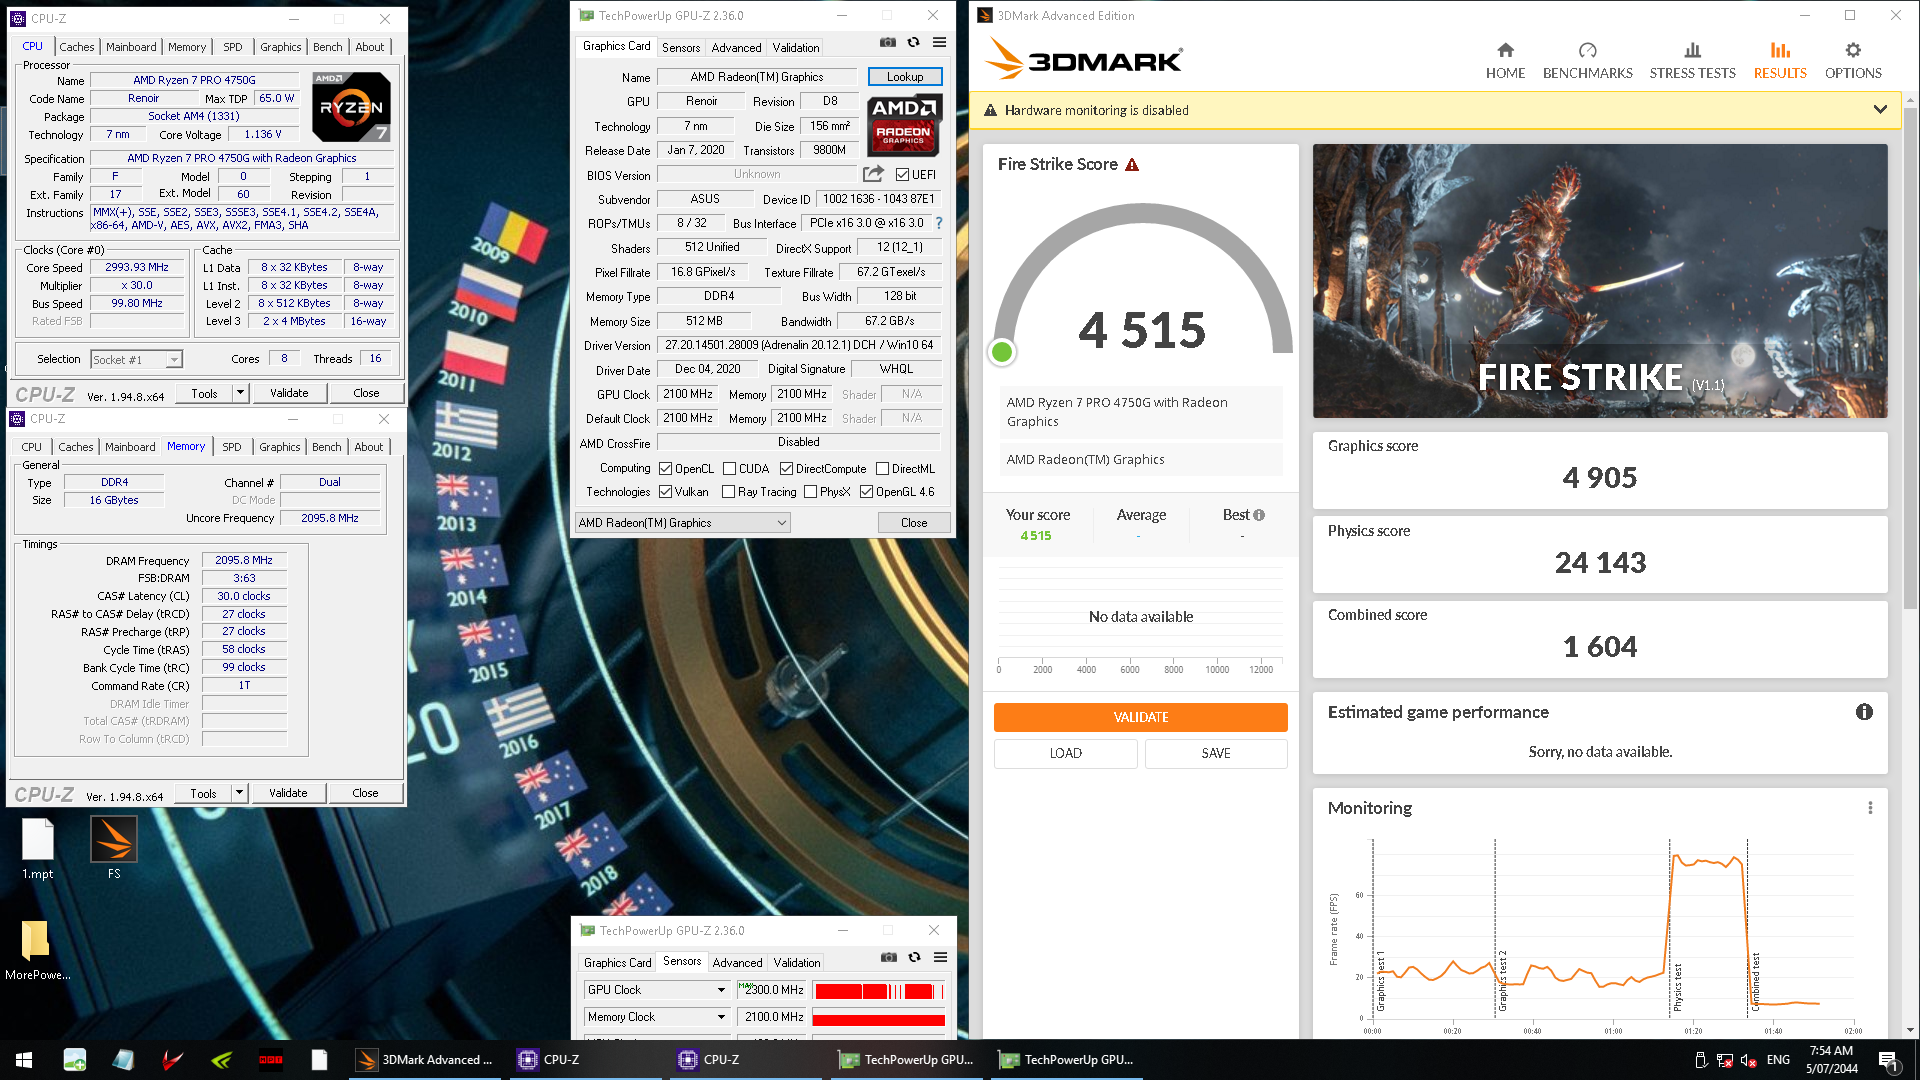The image size is (1920, 1080).
Task: Take screenshot with GPU-Z camera icon (top window)
Action: [887, 42]
